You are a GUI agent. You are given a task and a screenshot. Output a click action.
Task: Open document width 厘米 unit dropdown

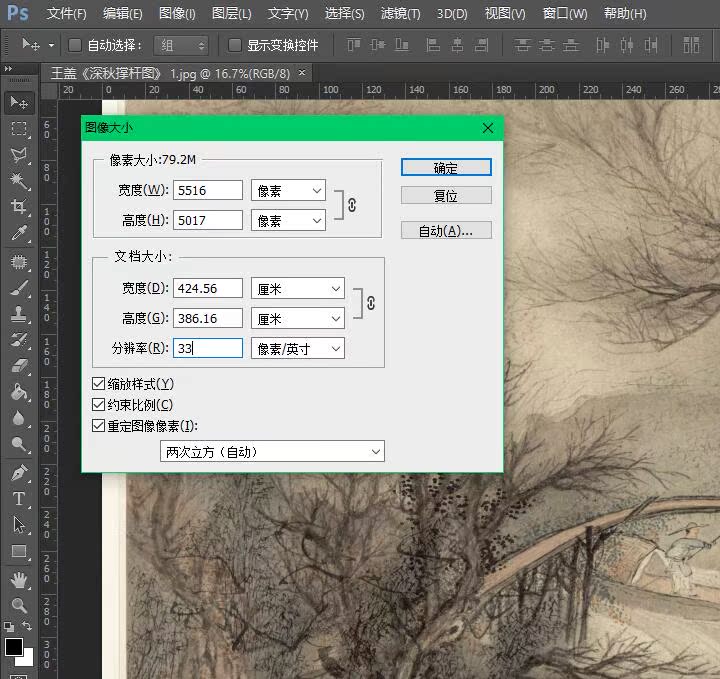click(298, 288)
